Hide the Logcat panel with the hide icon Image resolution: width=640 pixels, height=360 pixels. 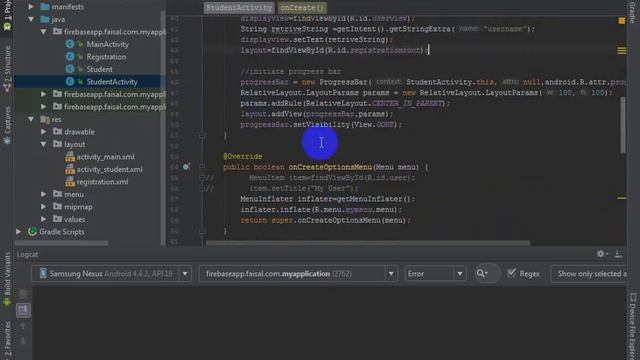(x=618, y=254)
